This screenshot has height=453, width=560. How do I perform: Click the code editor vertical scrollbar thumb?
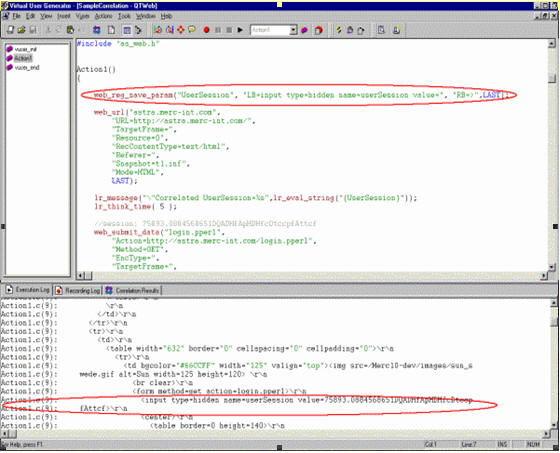point(552,78)
